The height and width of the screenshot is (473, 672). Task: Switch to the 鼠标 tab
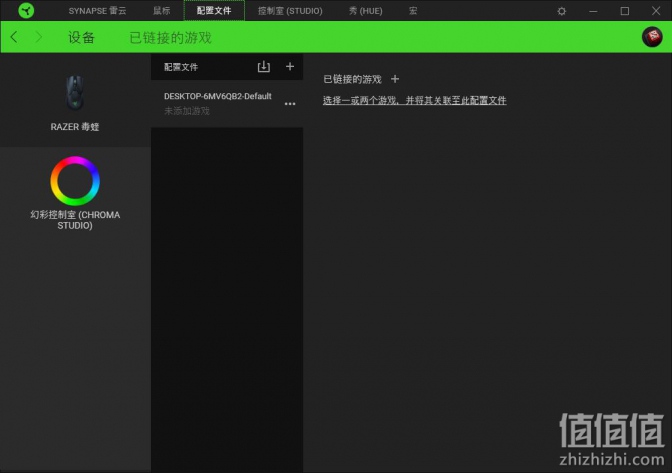click(x=162, y=11)
